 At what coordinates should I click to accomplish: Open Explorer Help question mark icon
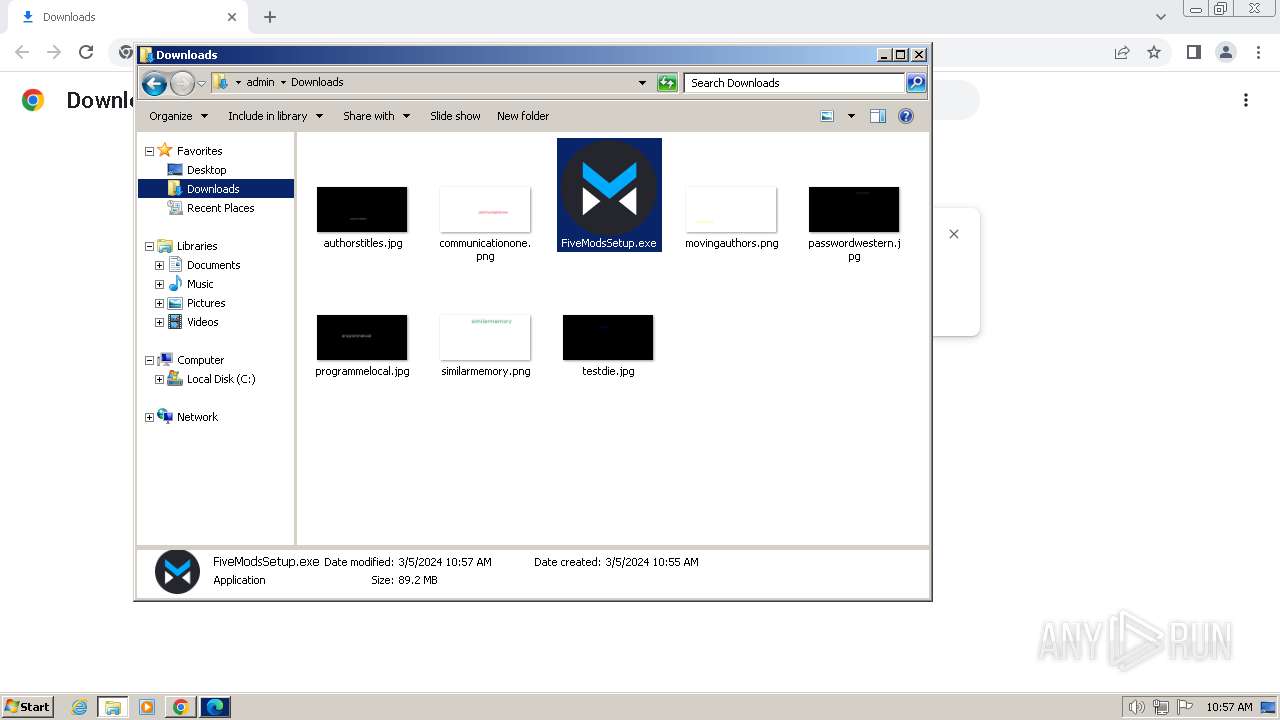[906, 116]
